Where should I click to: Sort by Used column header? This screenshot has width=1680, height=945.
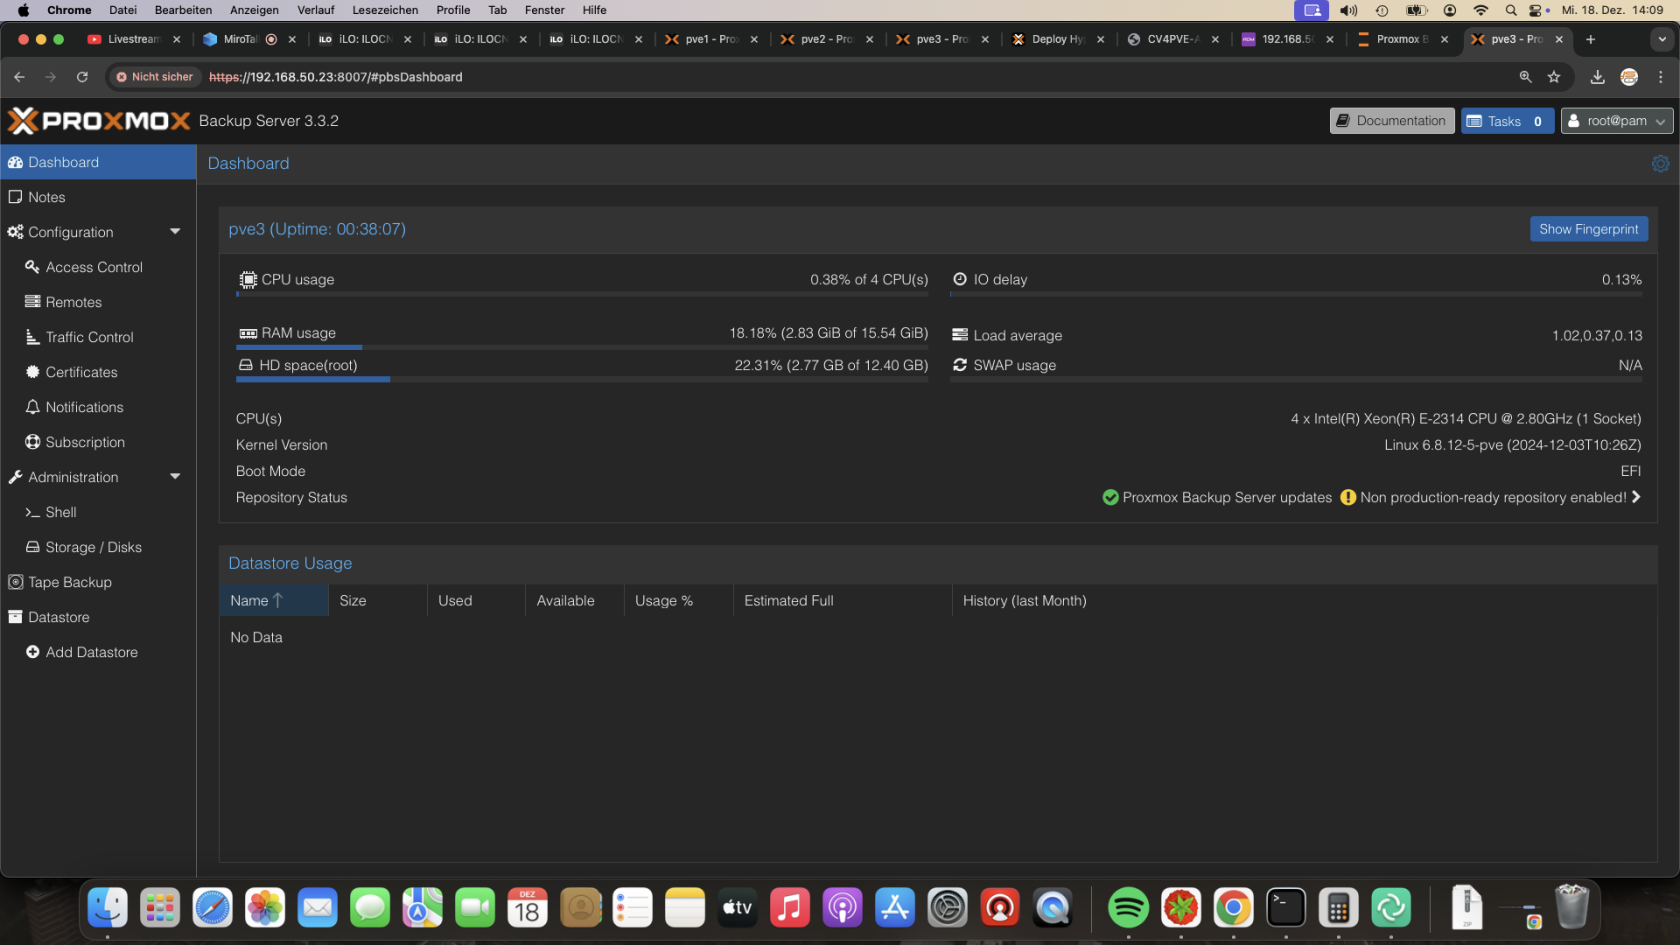(476, 600)
